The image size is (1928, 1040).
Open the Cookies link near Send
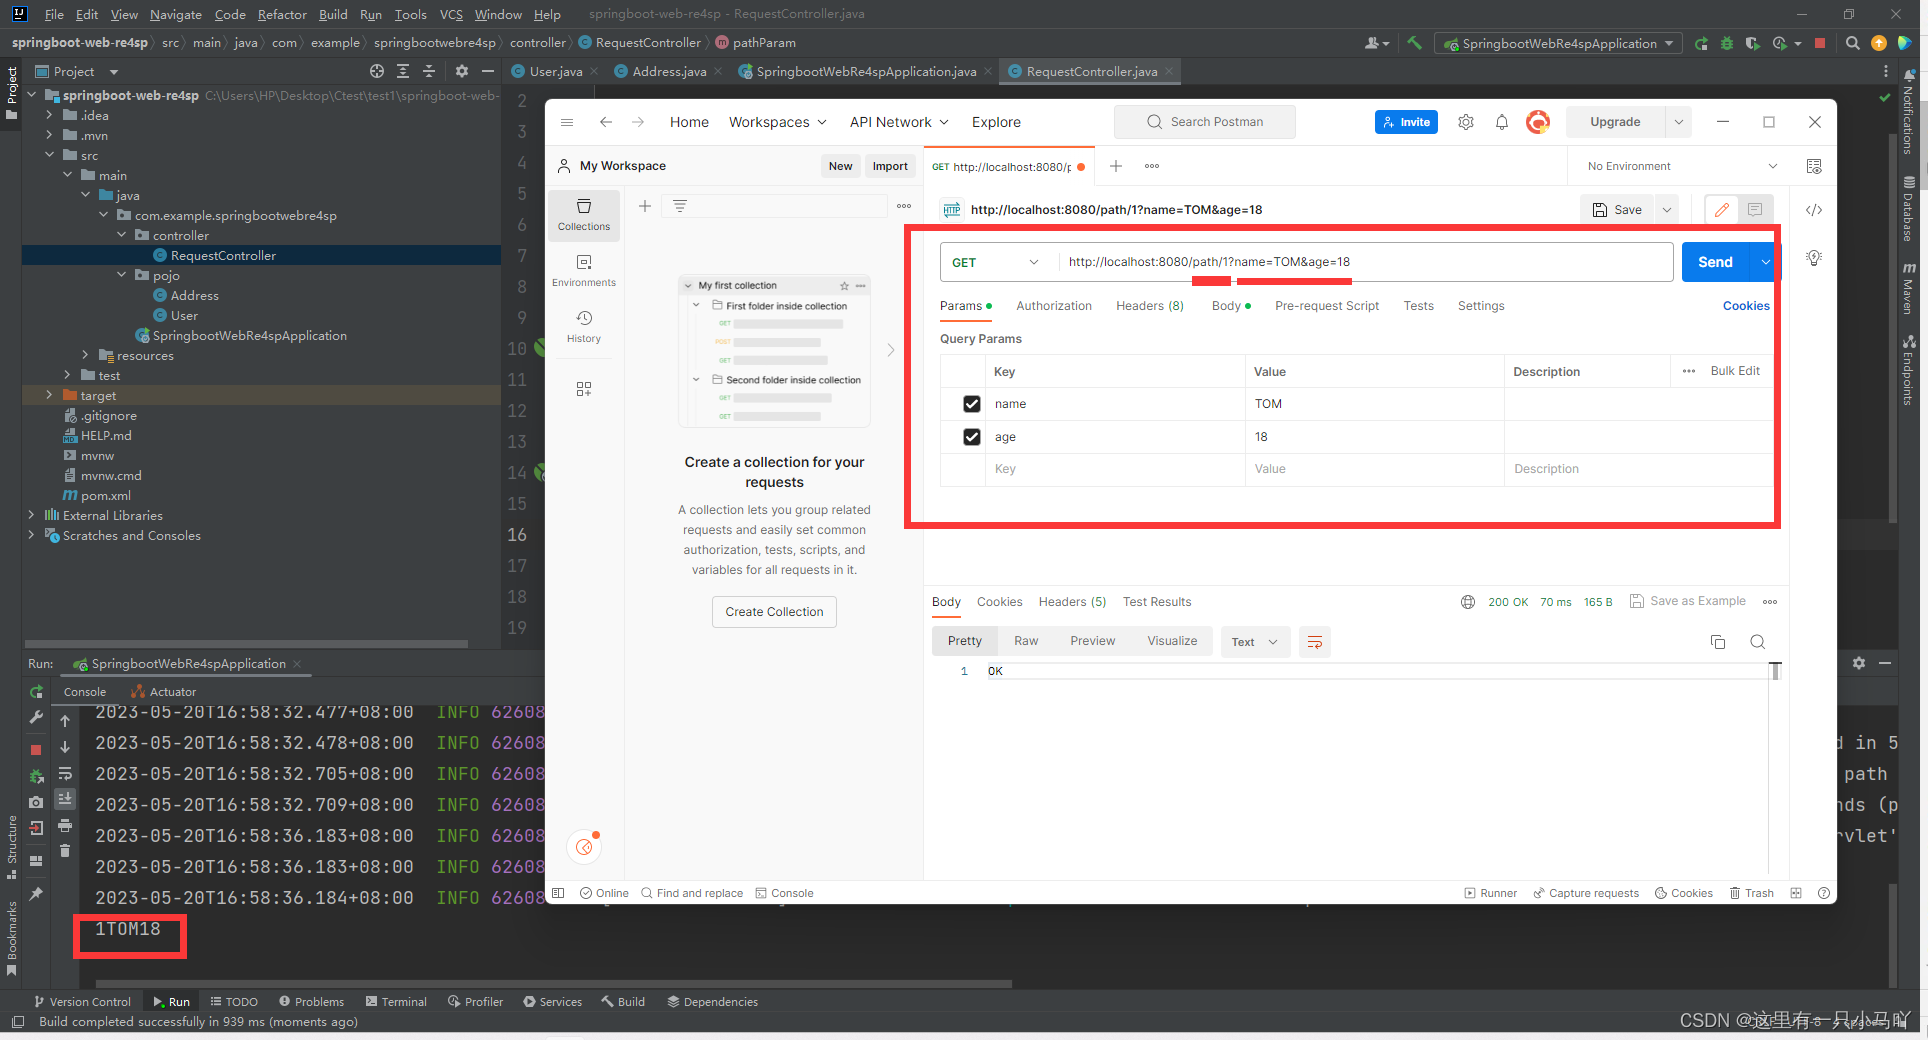(x=1746, y=306)
